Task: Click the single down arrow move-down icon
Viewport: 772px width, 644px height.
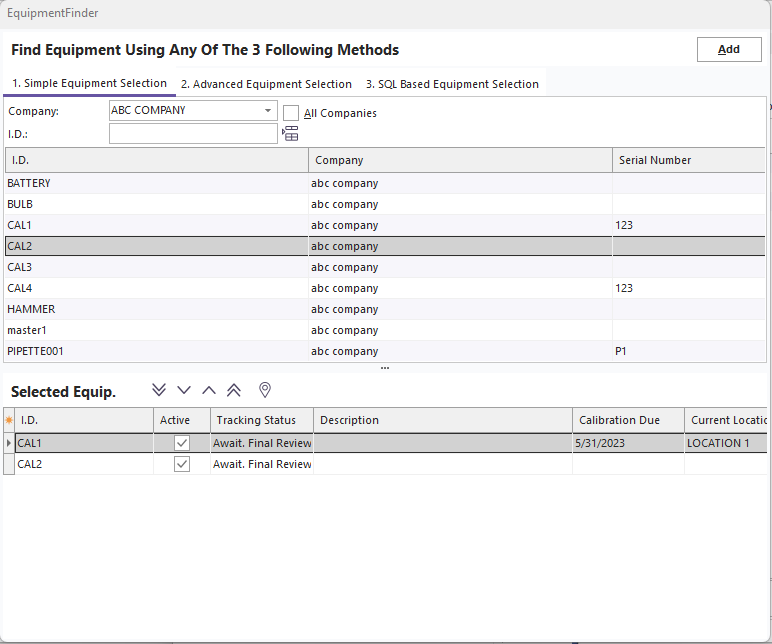Action: coord(184,390)
